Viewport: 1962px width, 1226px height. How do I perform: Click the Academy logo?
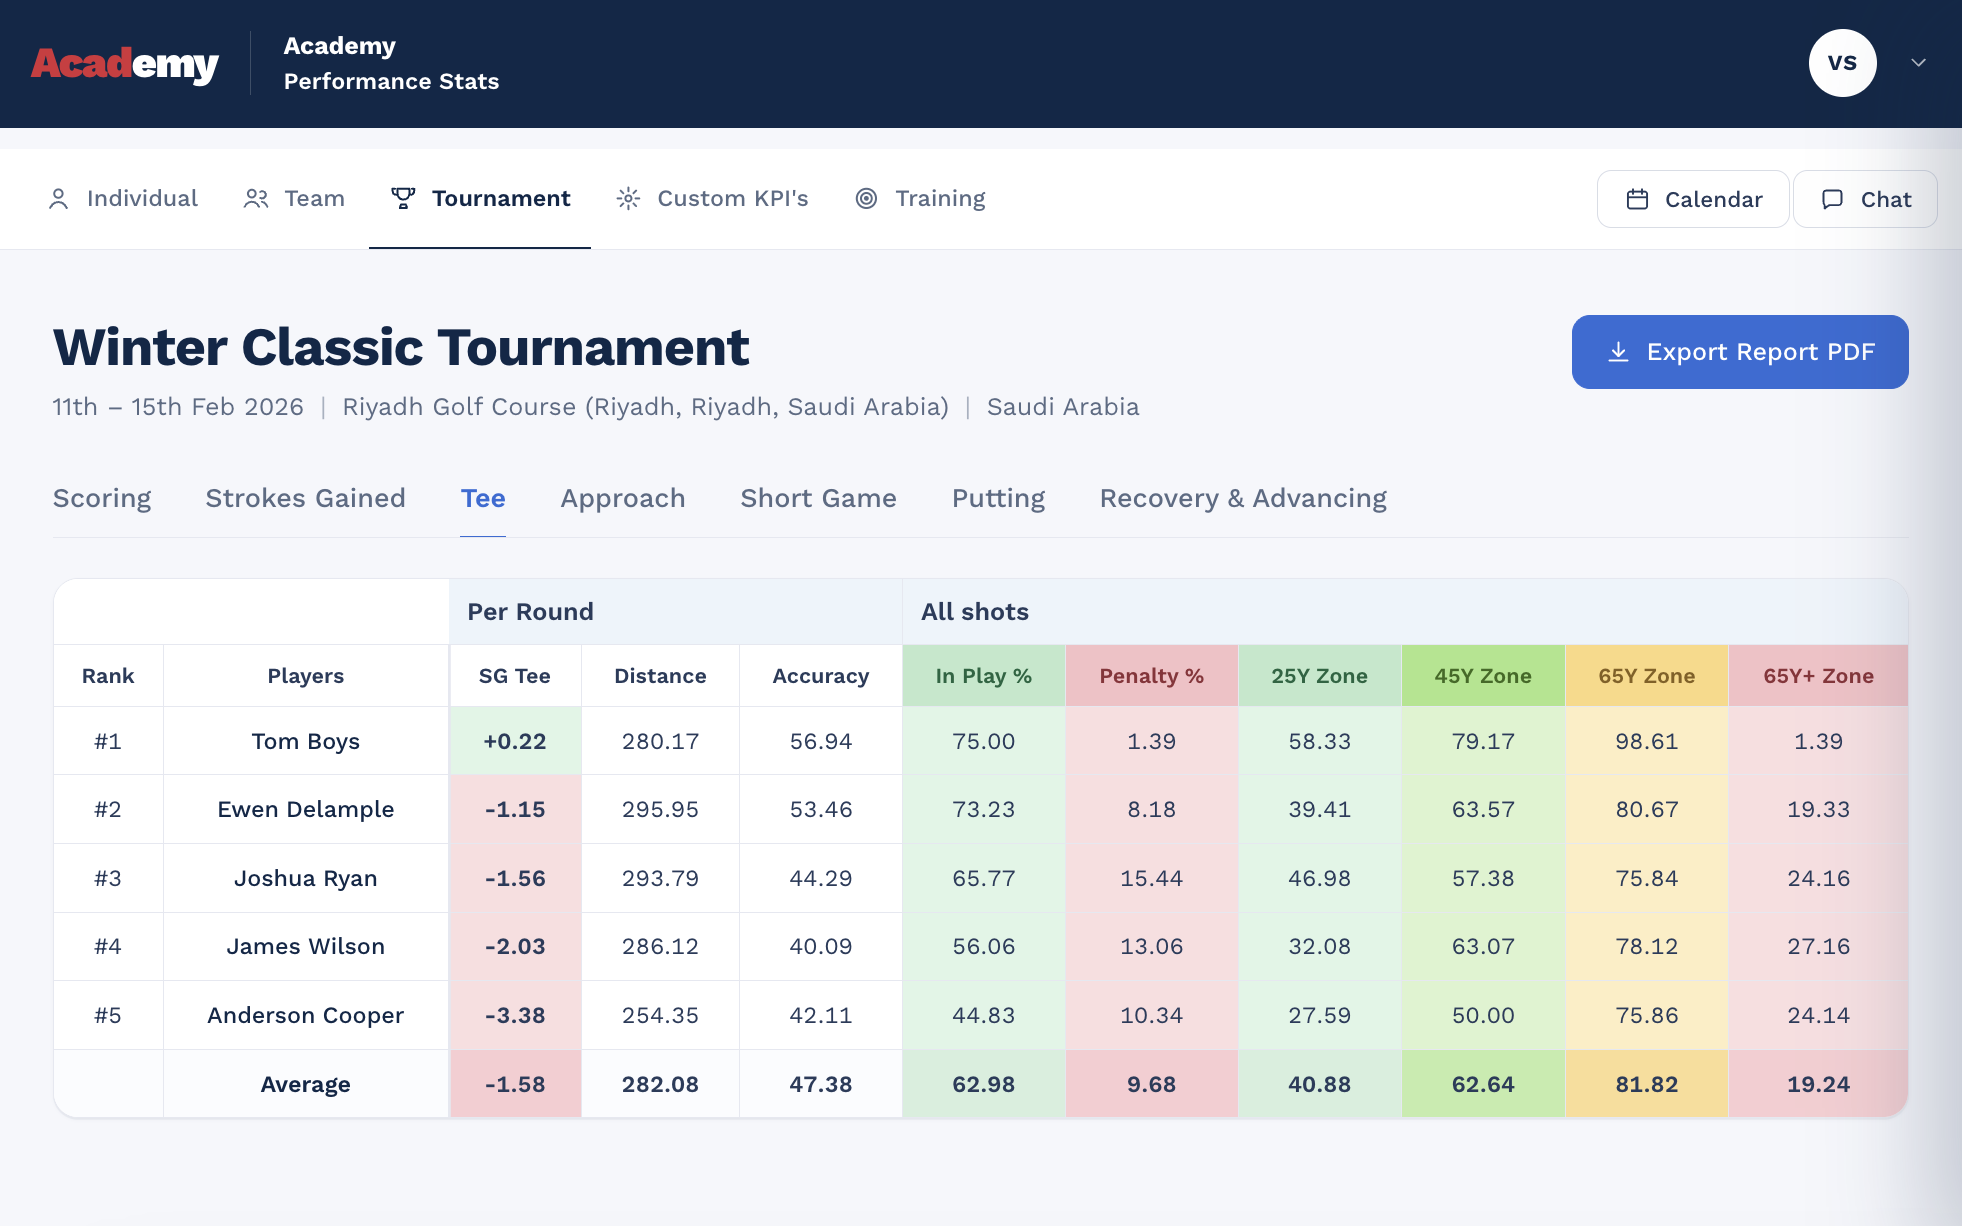(125, 64)
